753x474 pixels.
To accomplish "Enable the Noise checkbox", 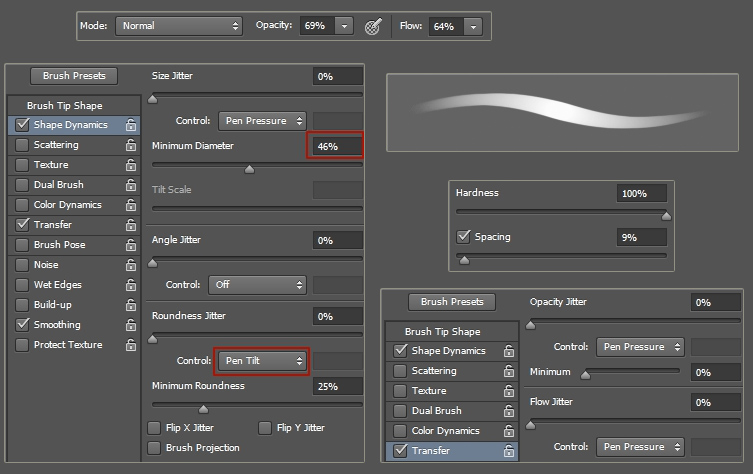I will tap(22, 265).
